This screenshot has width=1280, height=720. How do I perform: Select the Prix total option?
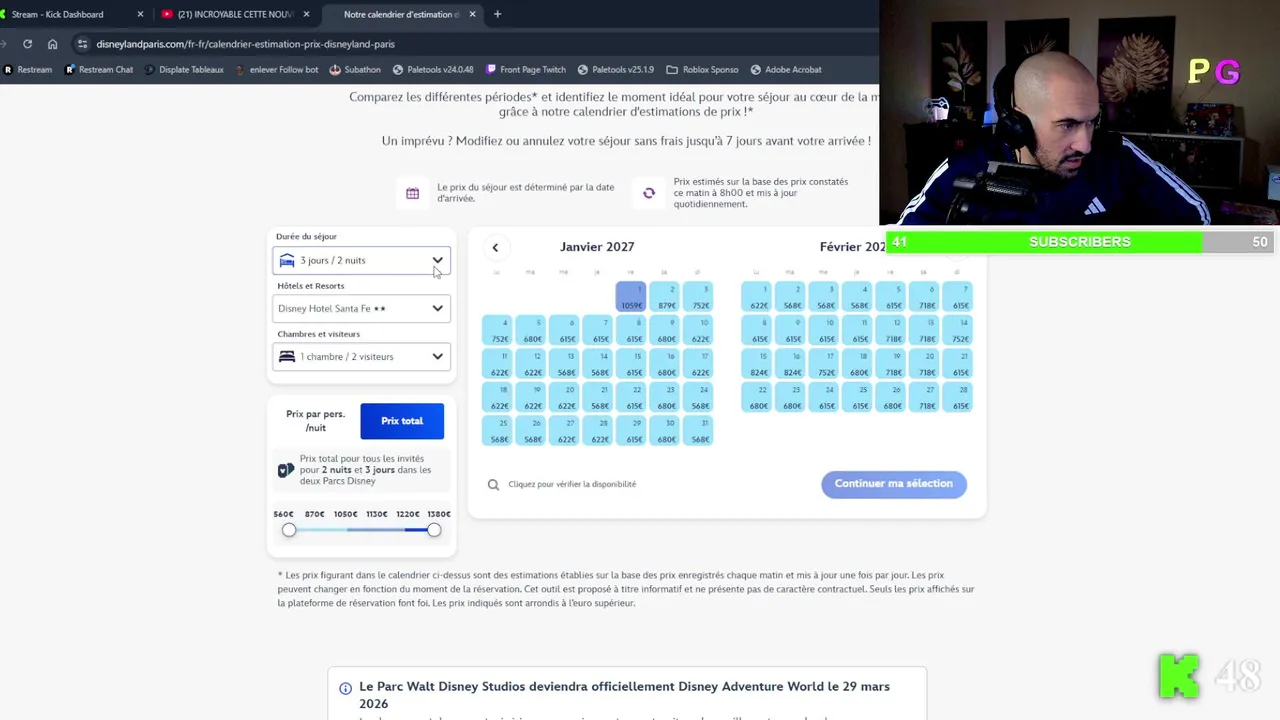click(402, 421)
